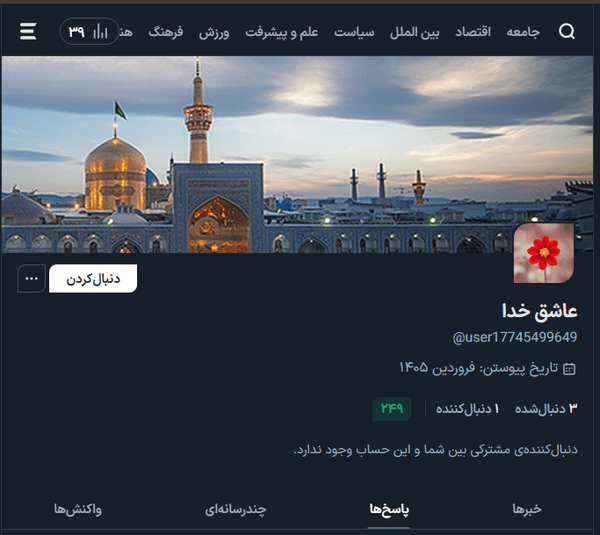
Task: Open the search magnifier icon
Action: tap(567, 31)
